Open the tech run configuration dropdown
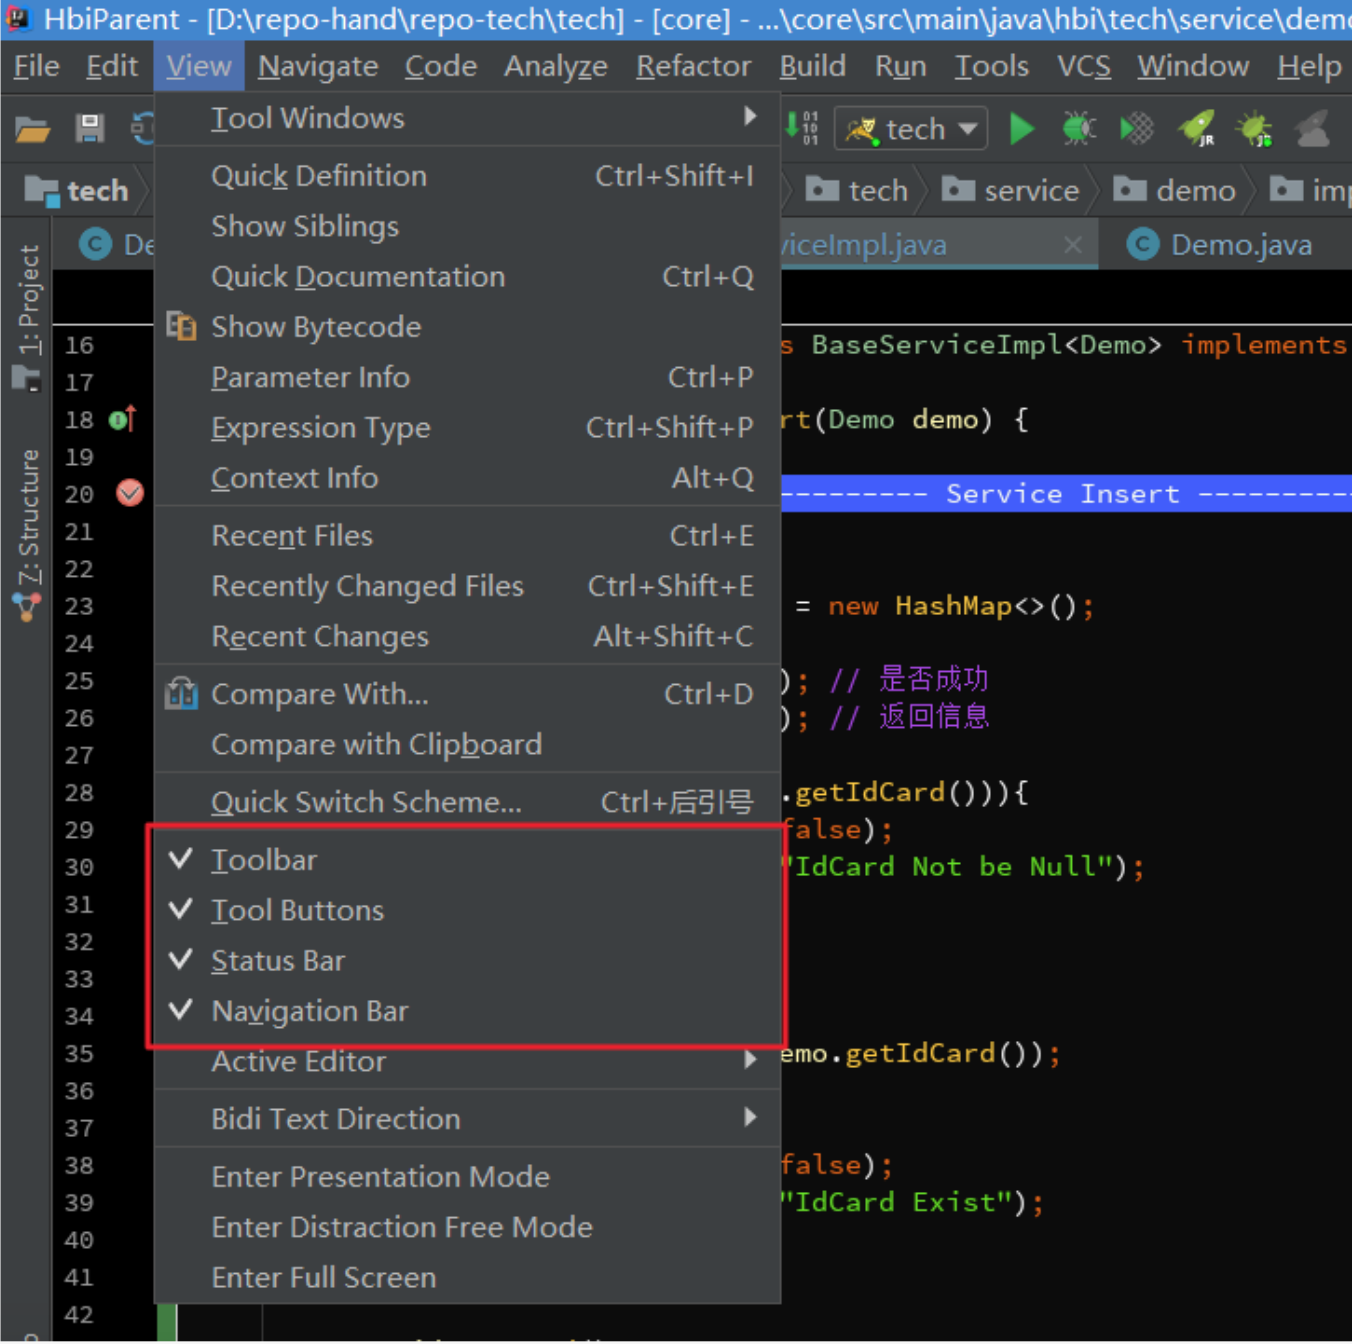Screen dimensions: 1352x1344 [x=912, y=129]
